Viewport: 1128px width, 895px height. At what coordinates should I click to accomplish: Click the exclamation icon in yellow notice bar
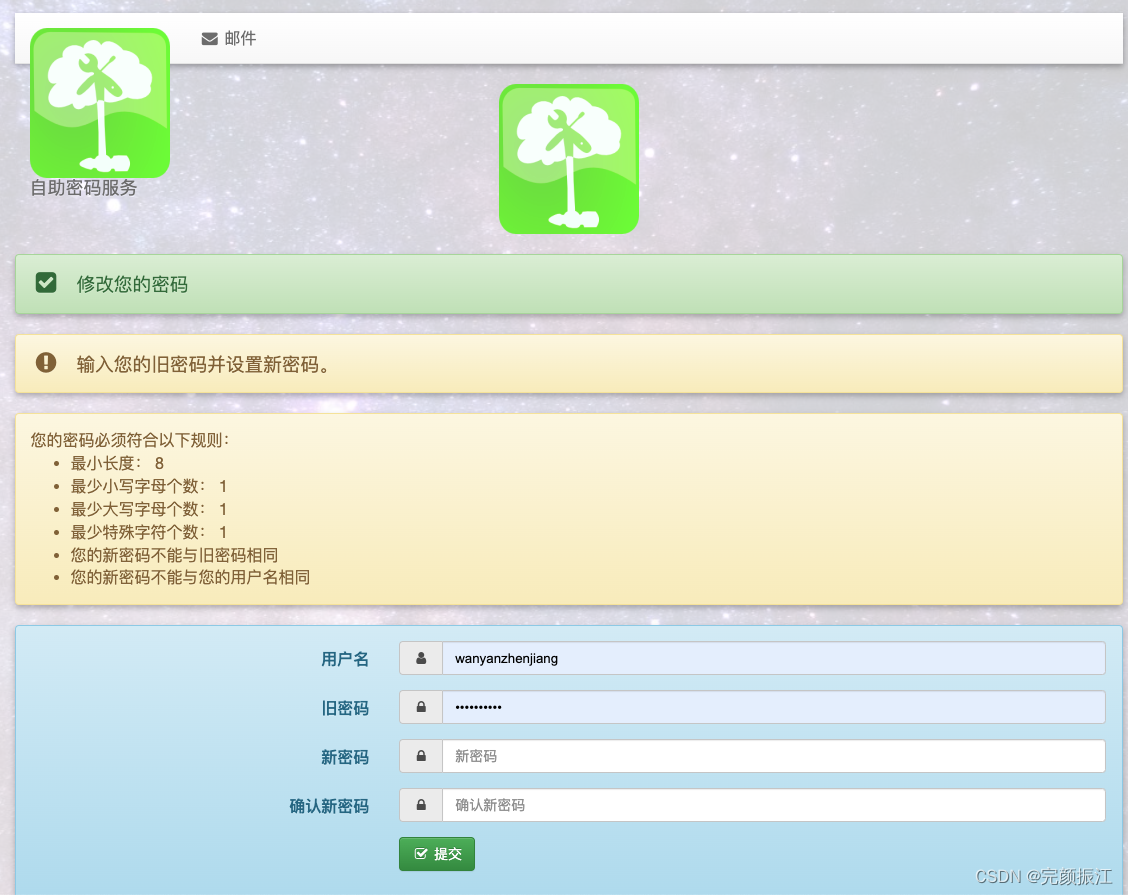coord(46,363)
